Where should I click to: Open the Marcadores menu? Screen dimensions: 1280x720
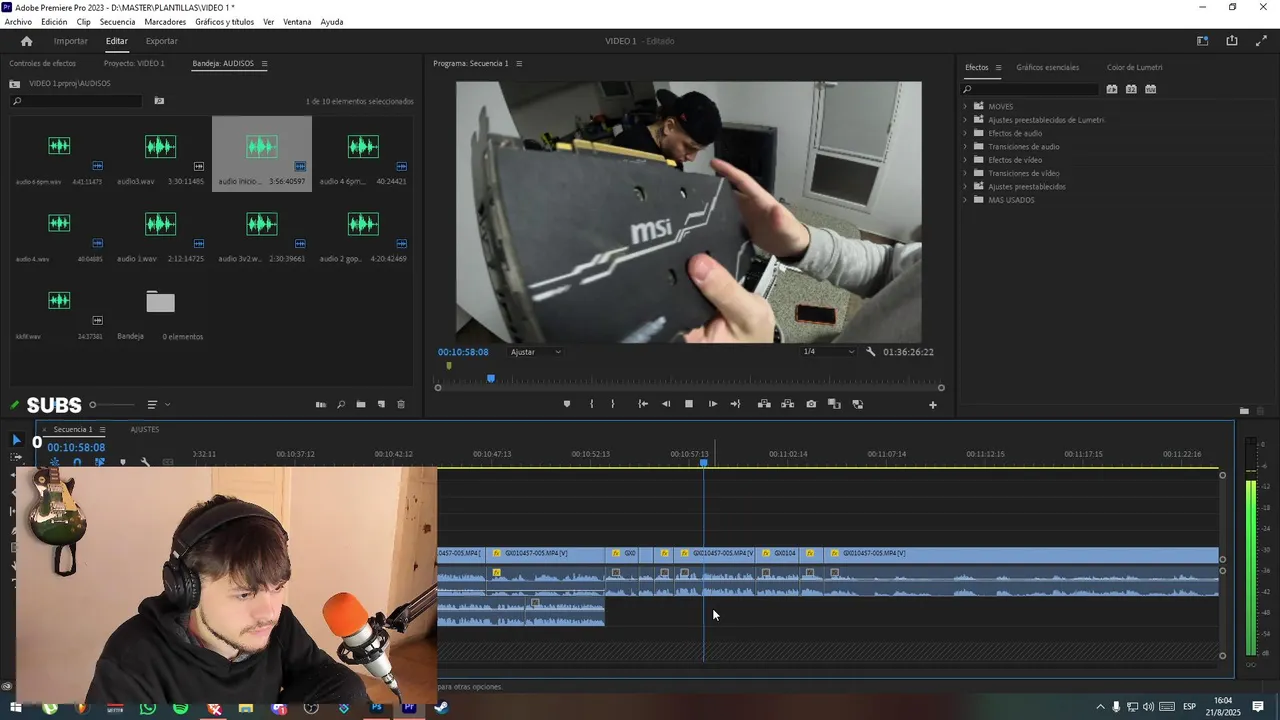pyautogui.click(x=165, y=22)
